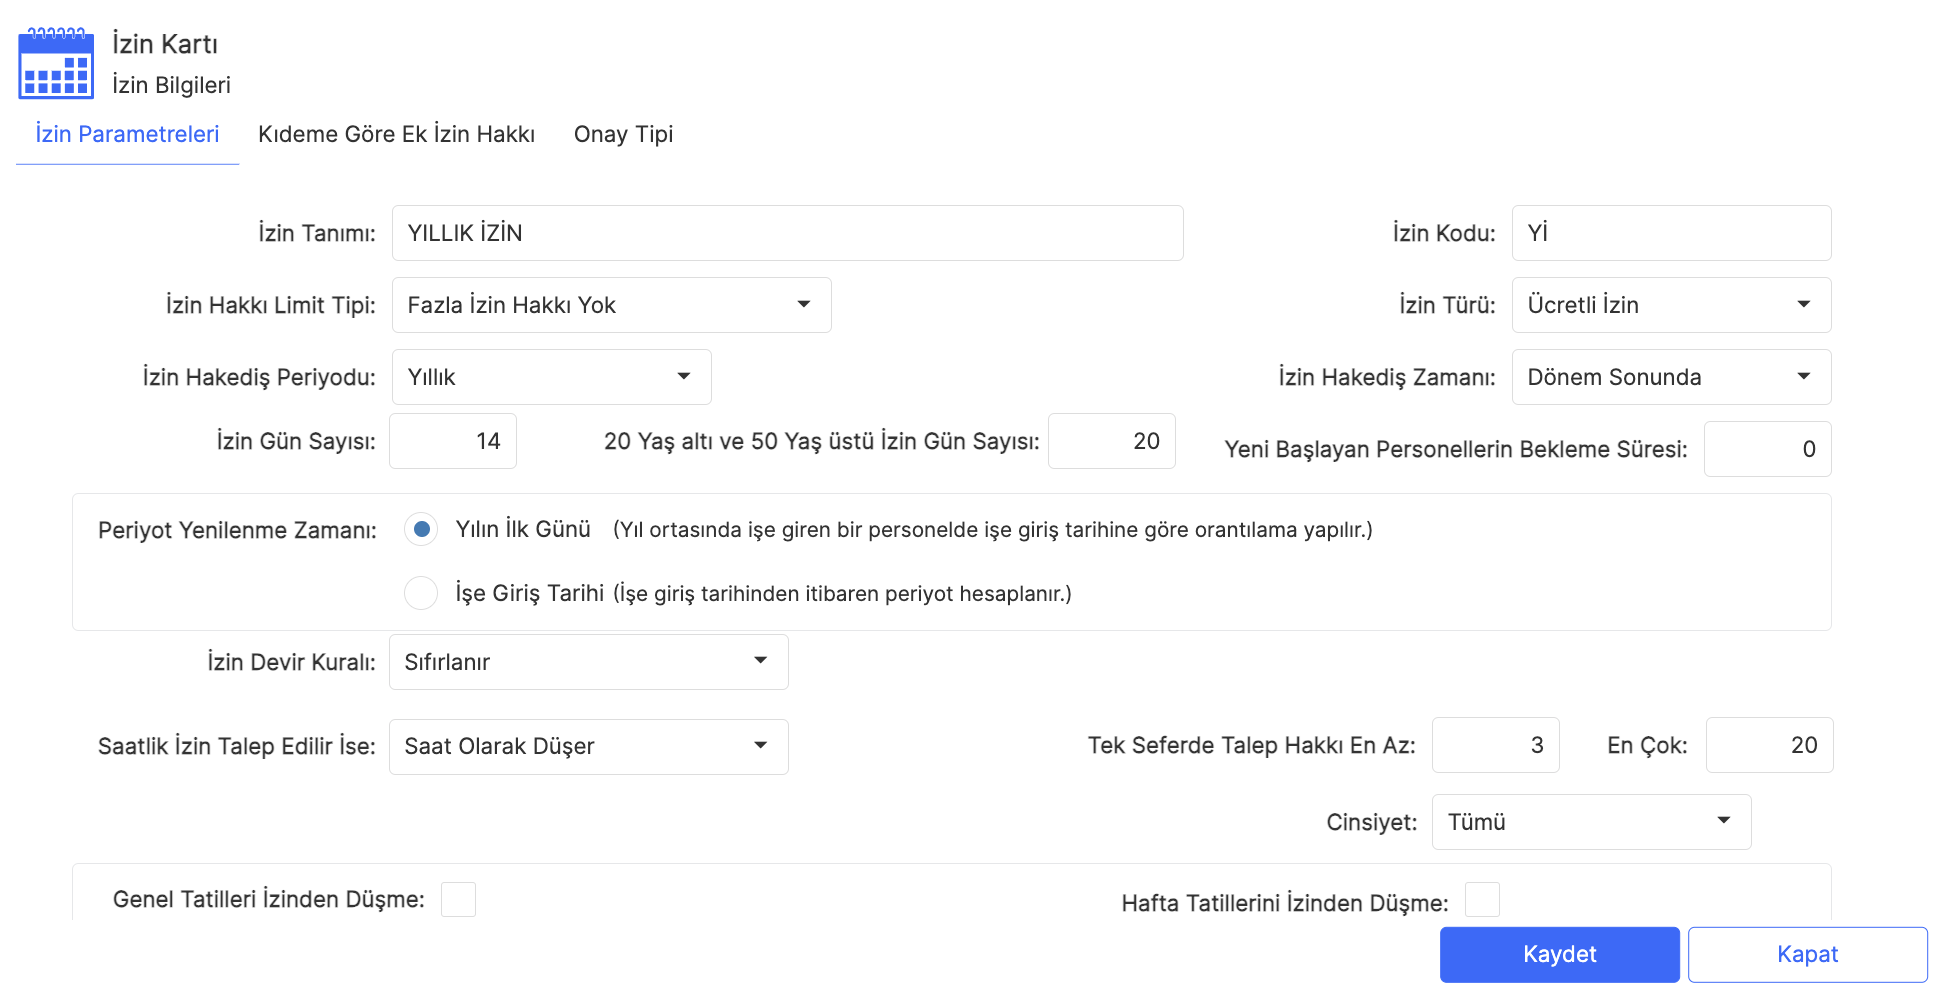Open the Onay Tipi tab
This screenshot has width=1942, height=990.
click(623, 134)
